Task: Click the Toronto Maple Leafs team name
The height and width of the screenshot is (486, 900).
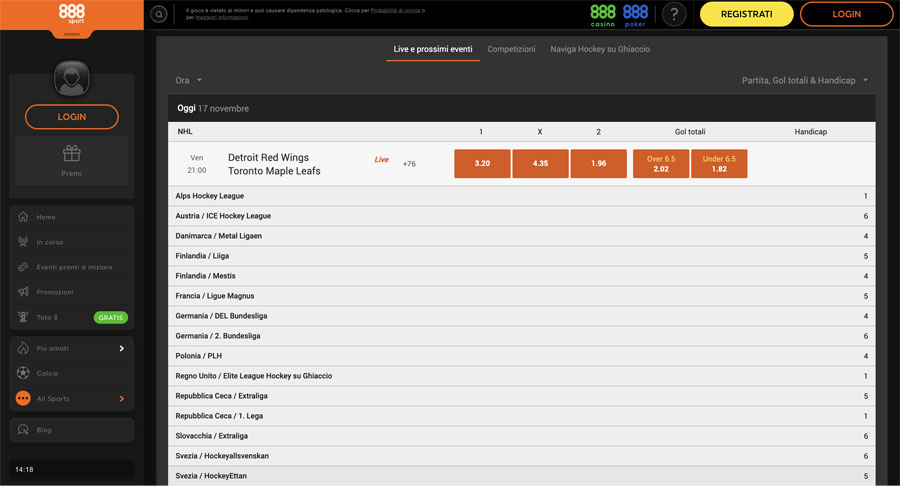Action: [274, 171]
